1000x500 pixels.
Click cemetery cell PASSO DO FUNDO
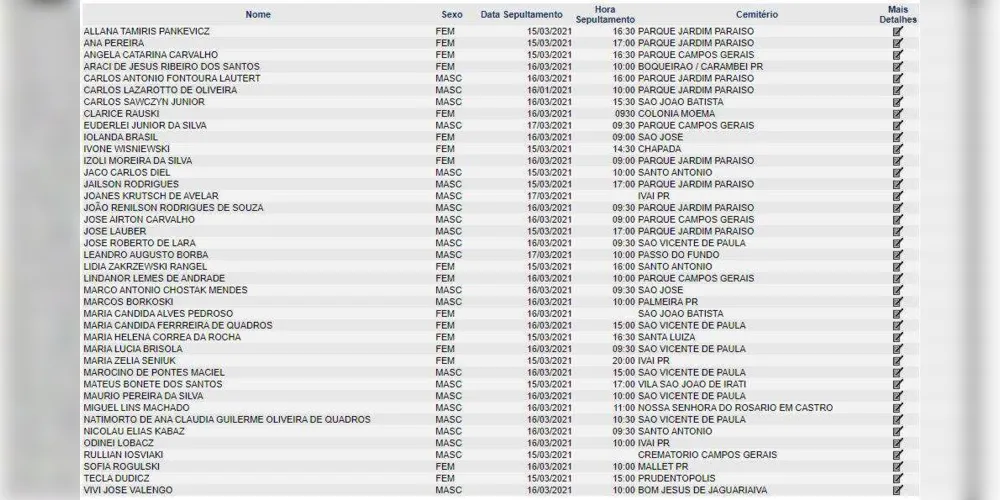coord(679,255)
